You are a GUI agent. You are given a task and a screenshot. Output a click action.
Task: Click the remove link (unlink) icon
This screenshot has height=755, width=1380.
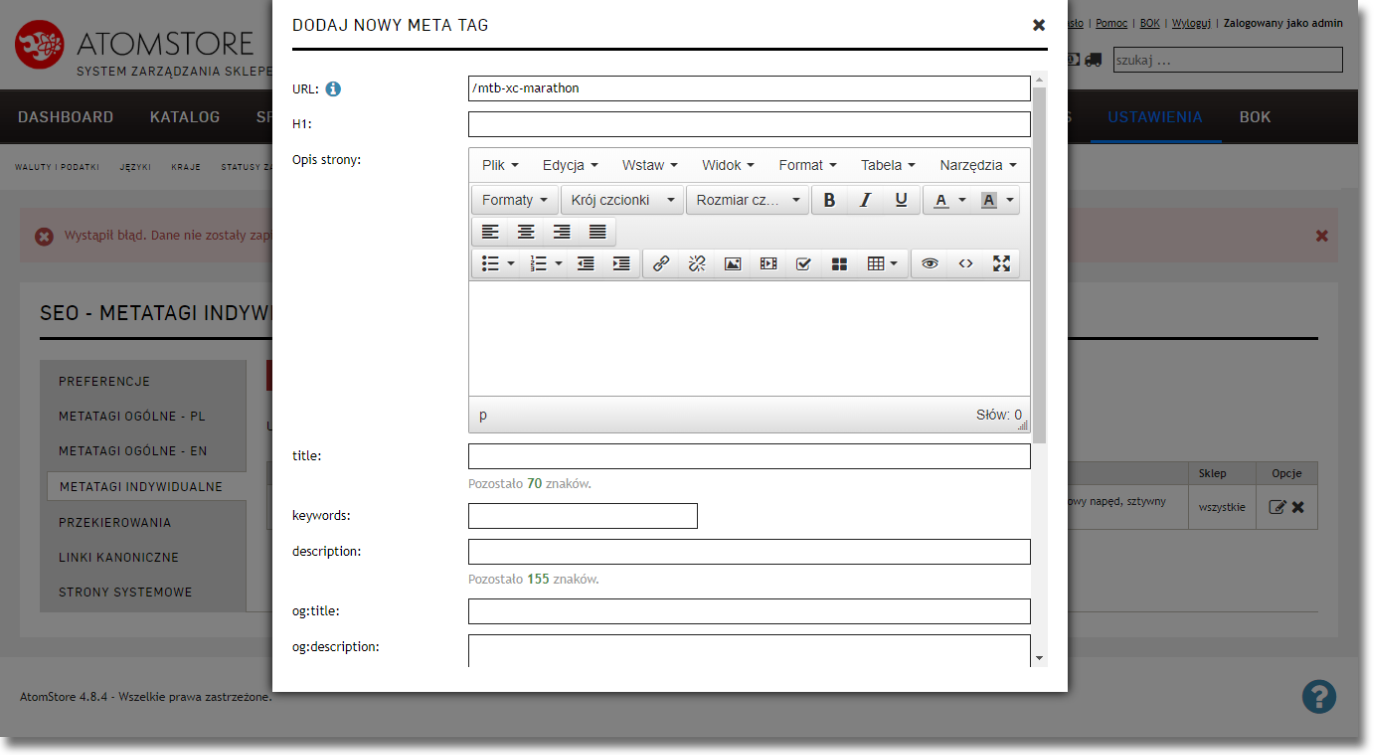point(697,264)
